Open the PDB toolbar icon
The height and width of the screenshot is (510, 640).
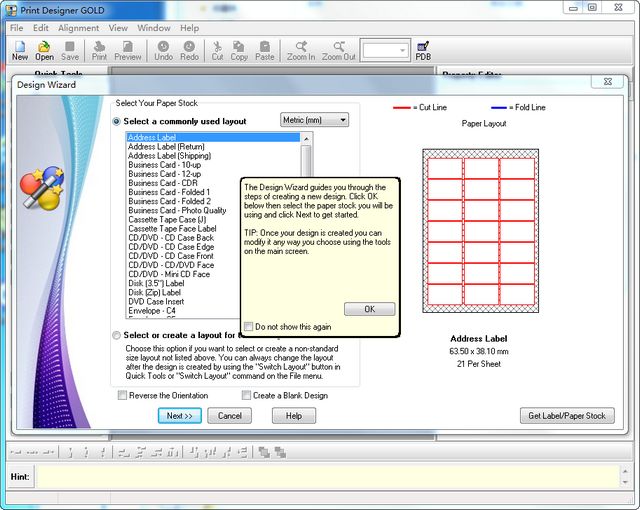click(423, 50)
